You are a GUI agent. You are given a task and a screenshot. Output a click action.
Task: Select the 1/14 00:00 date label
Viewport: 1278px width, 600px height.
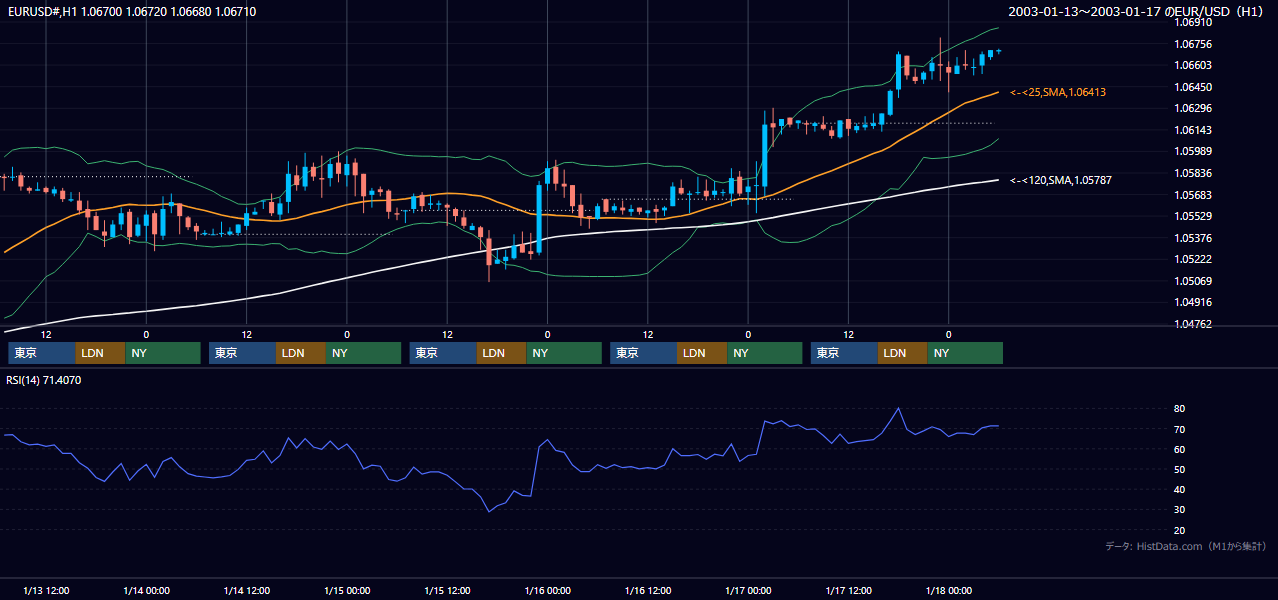146,591
